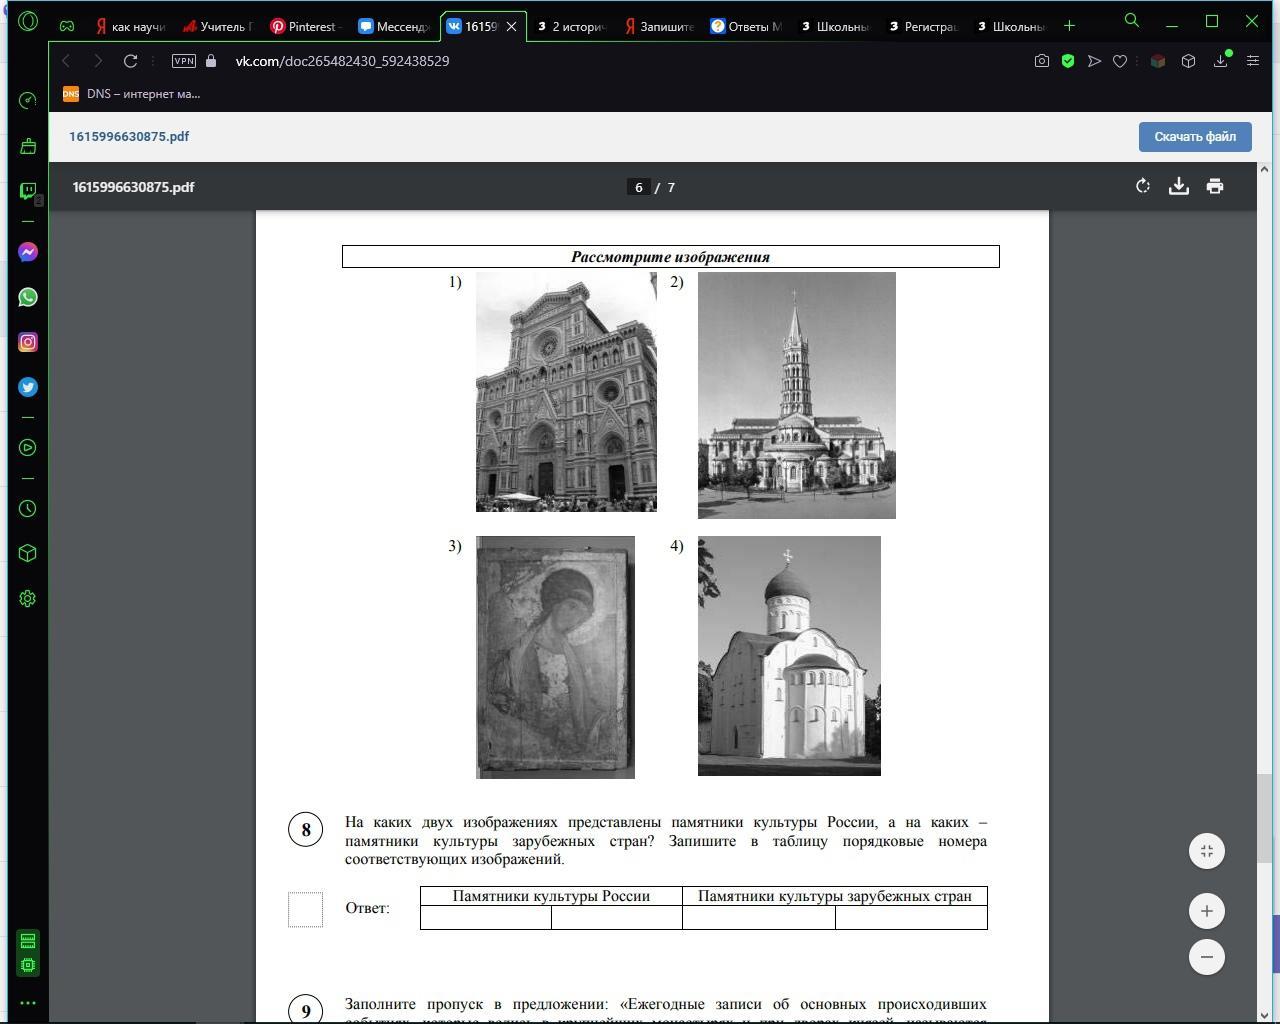Download the PDF from viewer toolbar
Viewport: 1280px width, 1024px height.
(1179, 186)
